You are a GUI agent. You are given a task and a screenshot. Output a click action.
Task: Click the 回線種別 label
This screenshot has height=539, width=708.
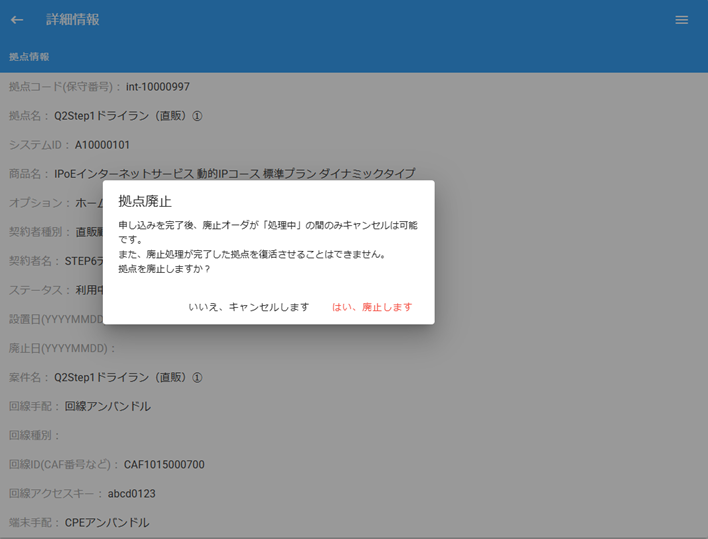point(34,435)
